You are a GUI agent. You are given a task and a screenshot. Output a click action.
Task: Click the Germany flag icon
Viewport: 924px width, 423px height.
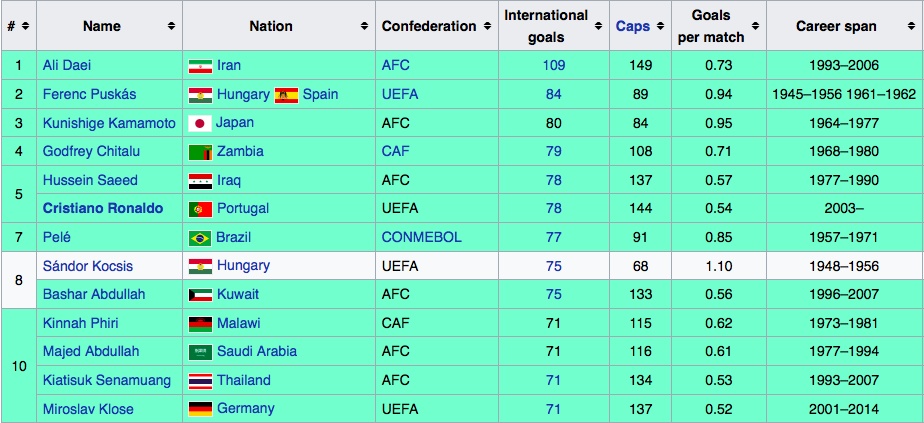(x=200, y=409)
